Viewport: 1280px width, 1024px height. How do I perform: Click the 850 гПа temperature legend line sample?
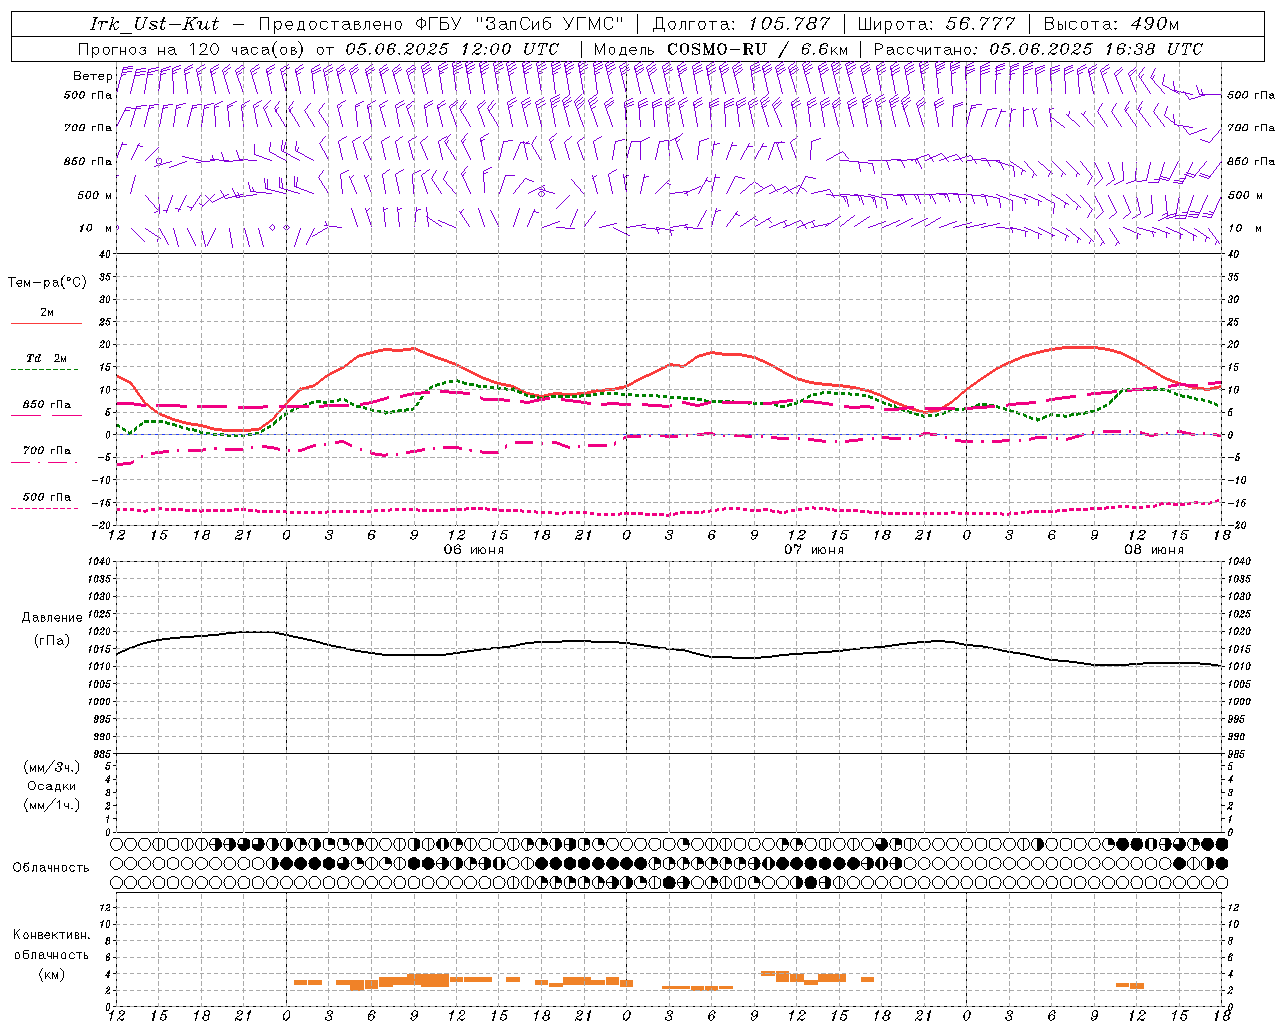(46, 415)
